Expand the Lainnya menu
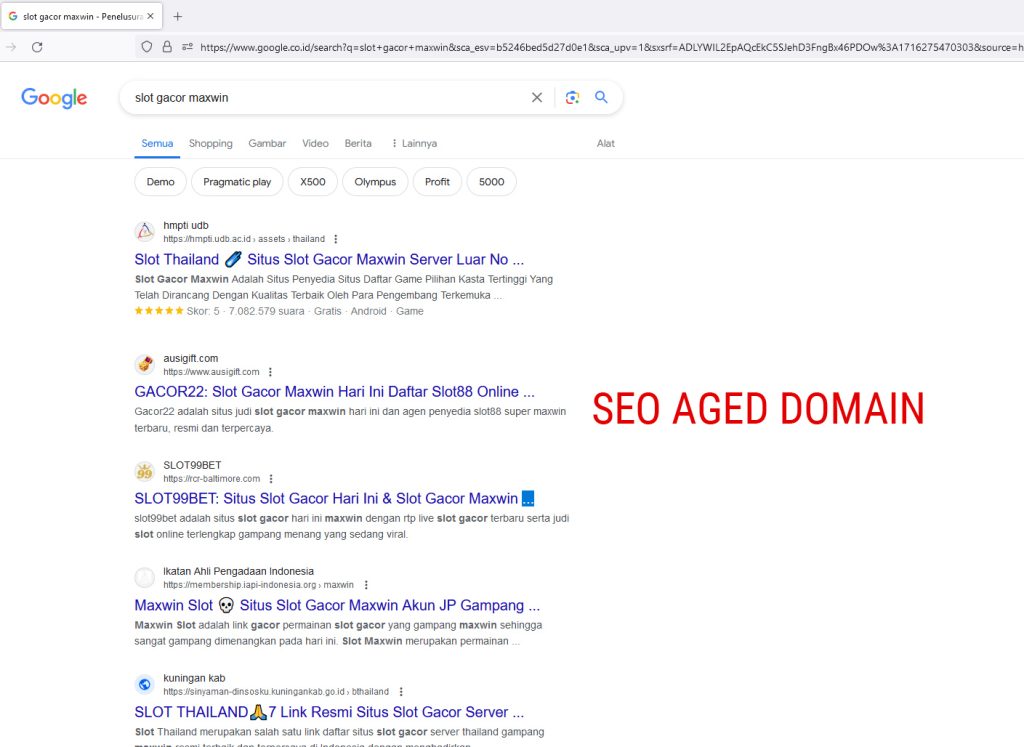 point(414,143)
